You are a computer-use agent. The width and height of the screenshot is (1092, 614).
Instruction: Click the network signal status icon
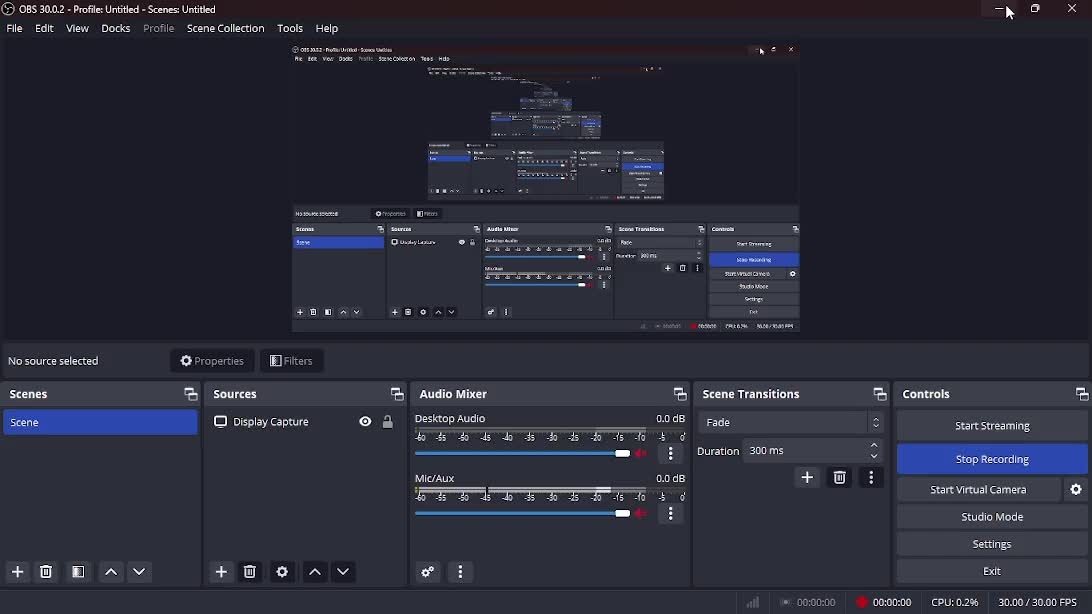pos(753,602)
